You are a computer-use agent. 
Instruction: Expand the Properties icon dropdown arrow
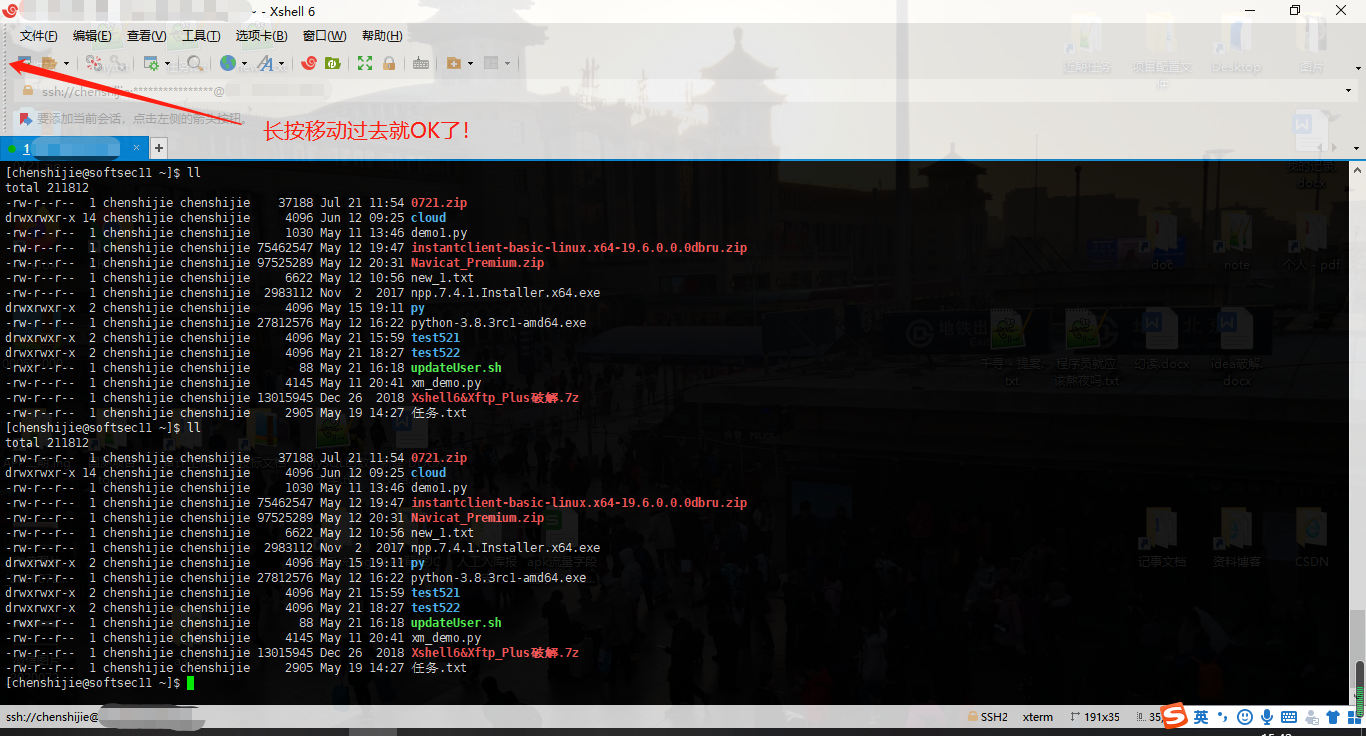168,63
